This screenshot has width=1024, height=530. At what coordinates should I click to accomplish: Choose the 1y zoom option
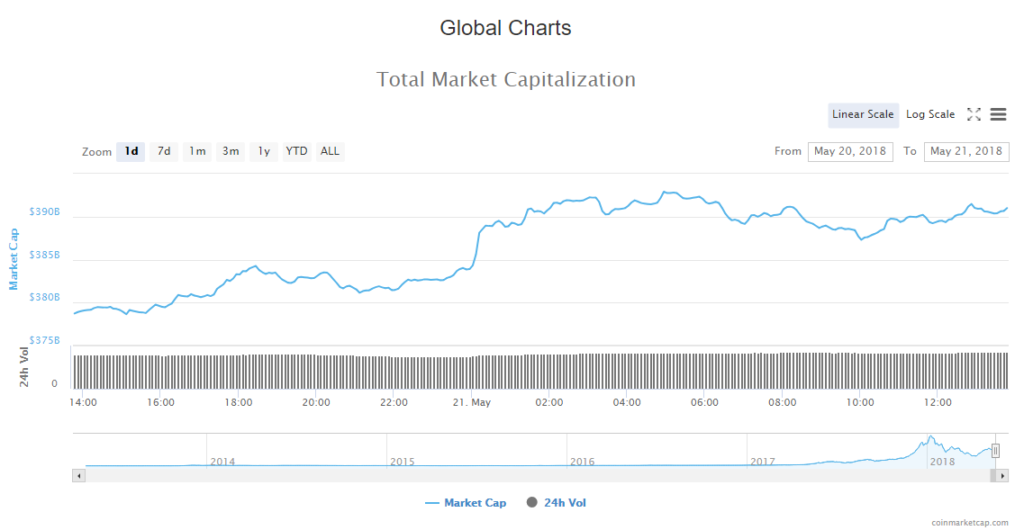(263, 152)
